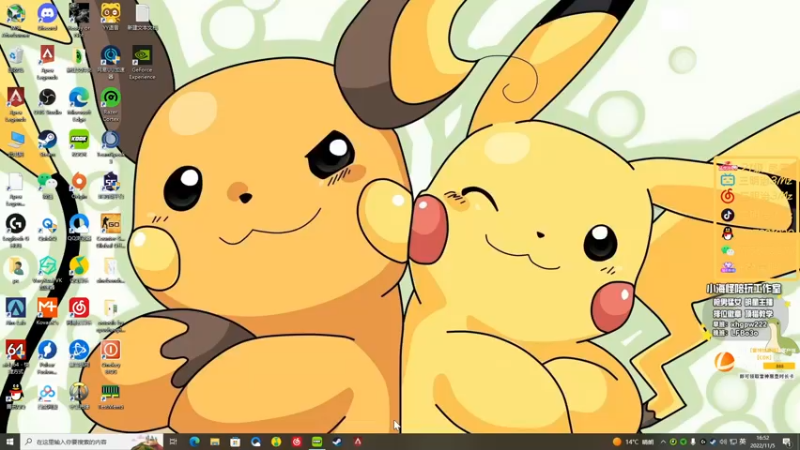
Task: Launch Counter-Strike Global Offensive from the desktop
Action: coord(110,231)
